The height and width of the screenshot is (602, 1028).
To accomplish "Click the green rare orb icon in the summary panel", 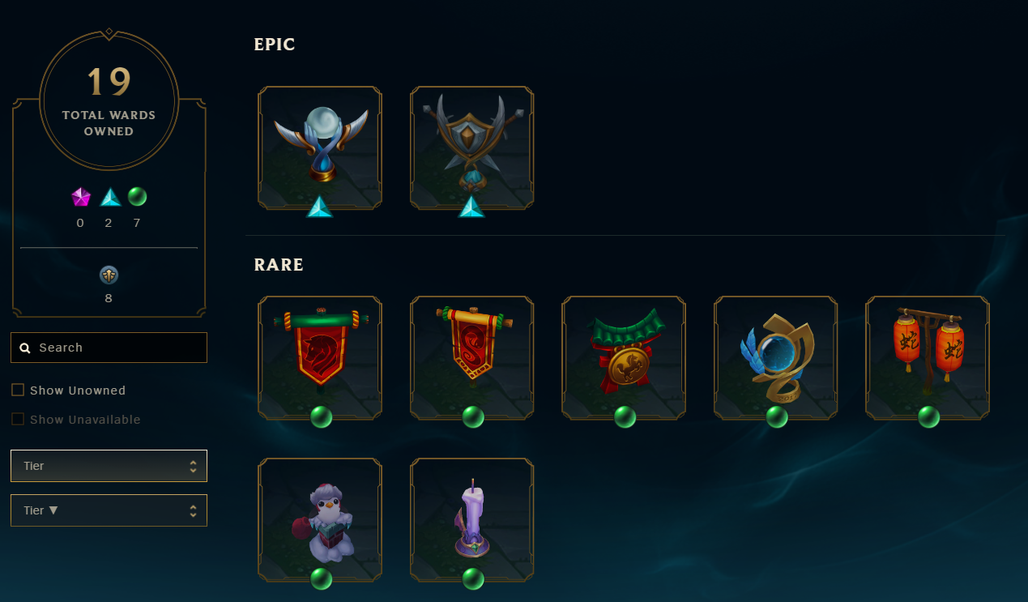I will (137, 196).
